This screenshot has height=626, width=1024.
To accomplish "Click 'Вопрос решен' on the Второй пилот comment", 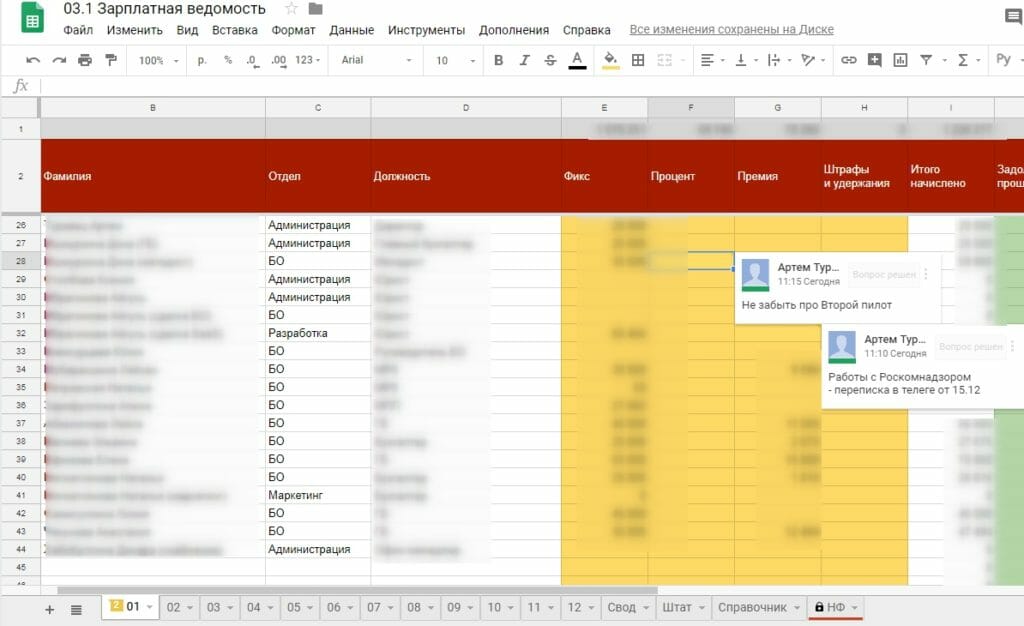I will coord(883,274).
